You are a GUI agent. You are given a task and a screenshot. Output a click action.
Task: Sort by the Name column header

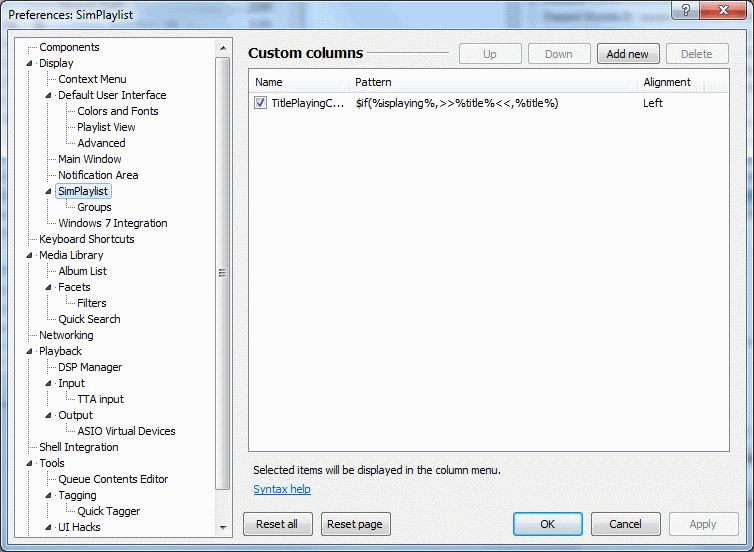click(x=299, y=82)
